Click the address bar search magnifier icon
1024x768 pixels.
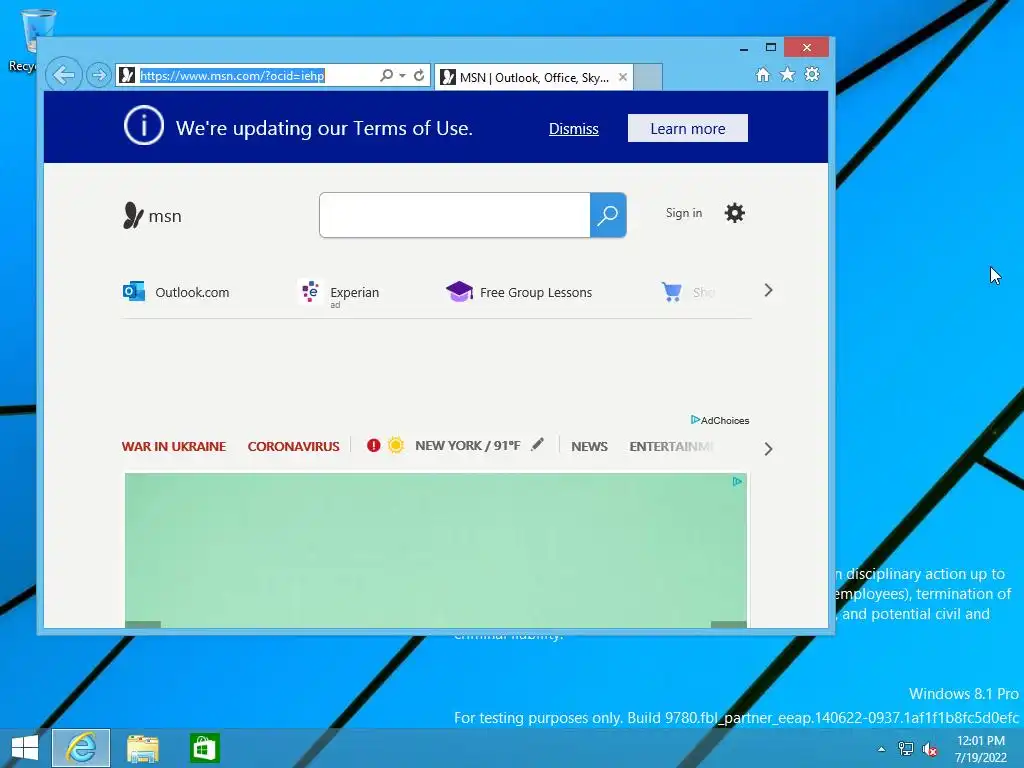[387, 75]
